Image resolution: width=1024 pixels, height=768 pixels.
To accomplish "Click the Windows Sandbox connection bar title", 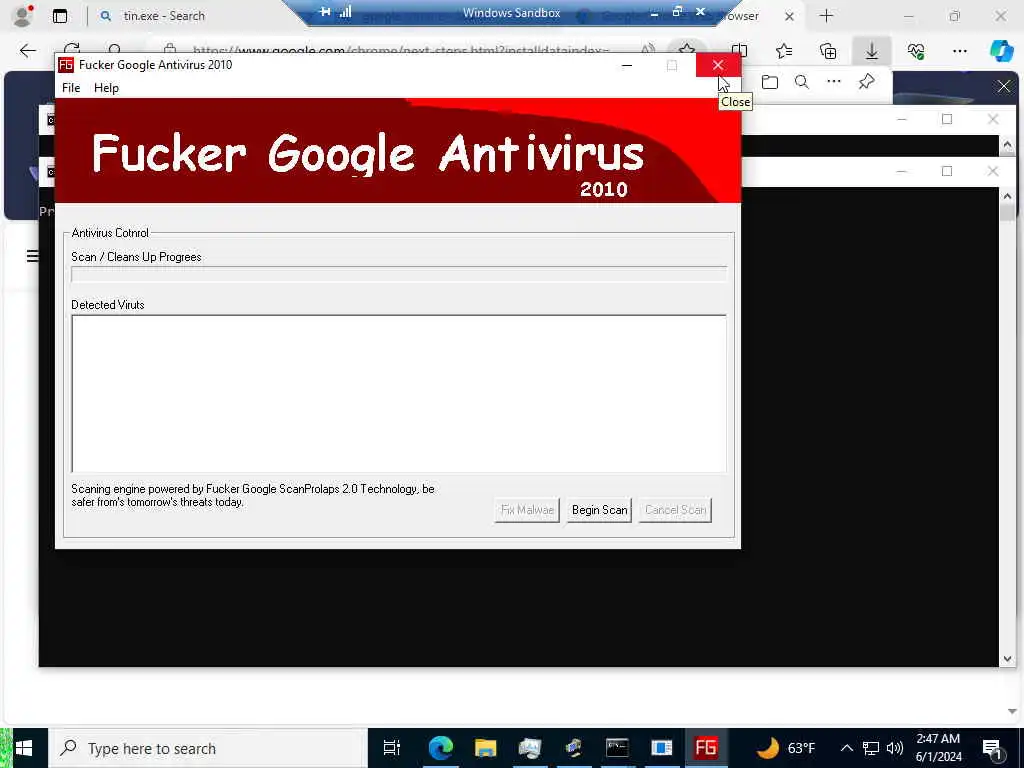I will tap(511, 12).
